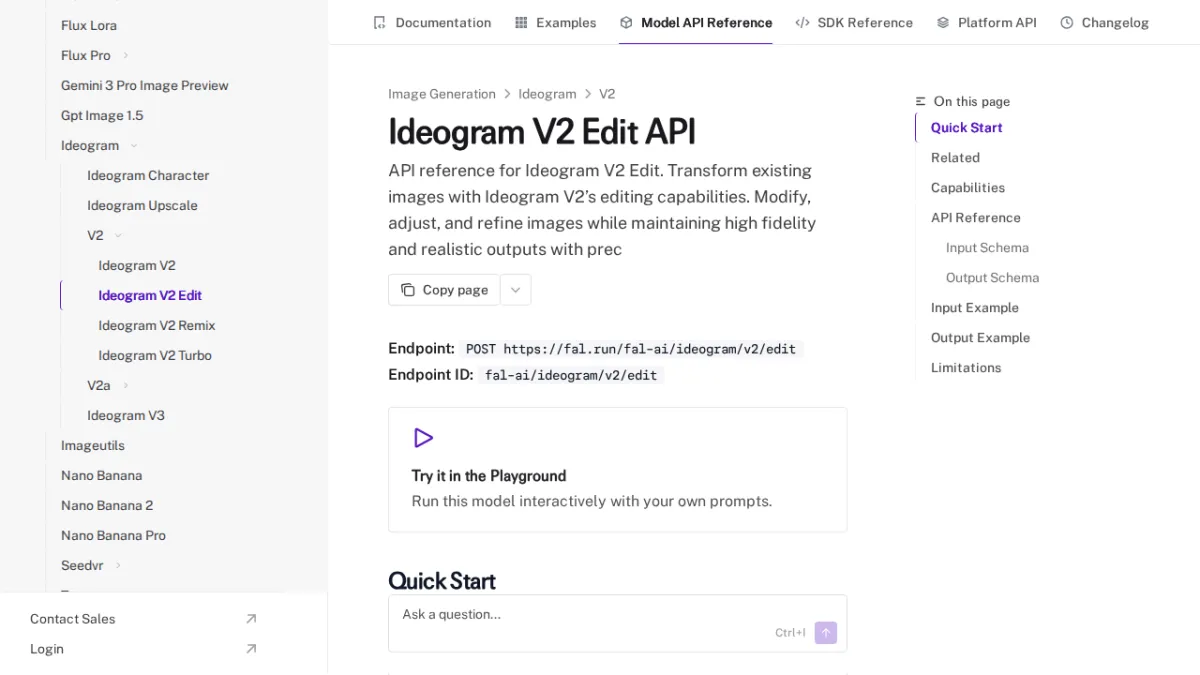Open Imageutils in sidebar
The width and height of the screenshot is (1200, 675).
pyautogui.click(x=93, y=445)
